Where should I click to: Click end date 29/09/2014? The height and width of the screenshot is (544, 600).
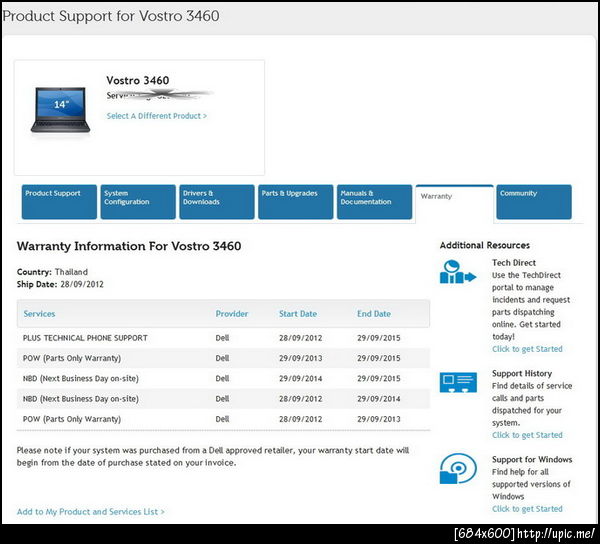click(x=379, y=399)
